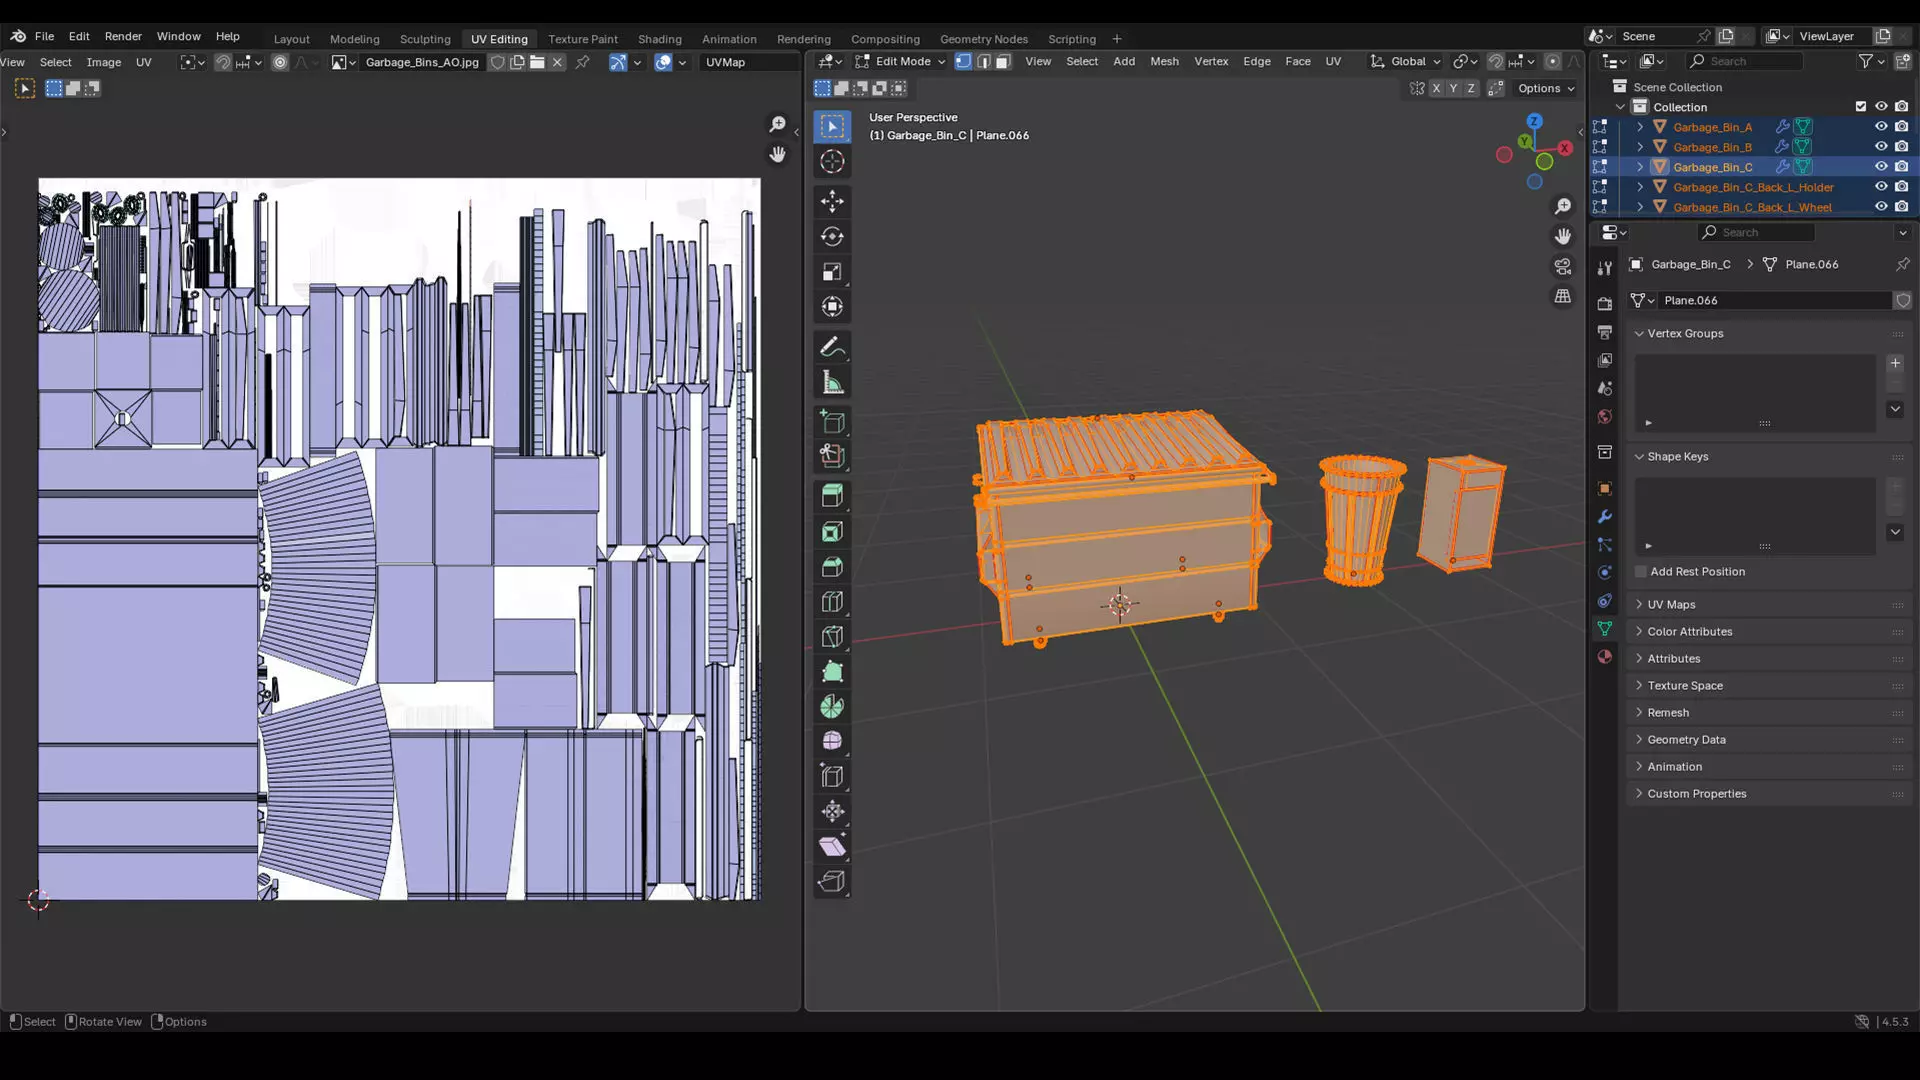The width and height of the screenshot is (1920, 1080).
Task: Select the Shrink/Fatten tool
Action: tap(832, 811)
